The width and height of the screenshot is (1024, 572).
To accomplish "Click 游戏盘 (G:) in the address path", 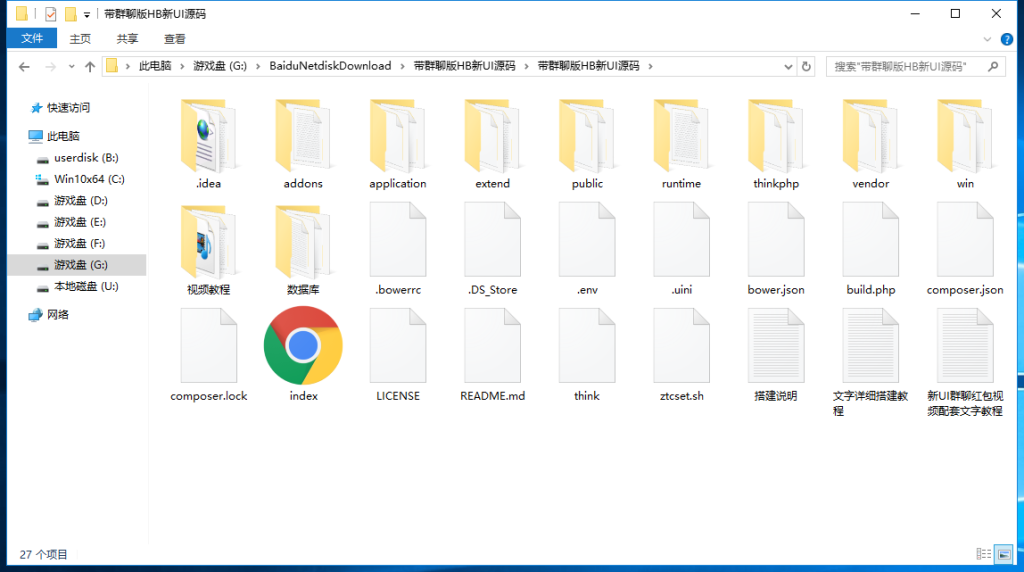I will pyautogui.click(x=220, y=66).
